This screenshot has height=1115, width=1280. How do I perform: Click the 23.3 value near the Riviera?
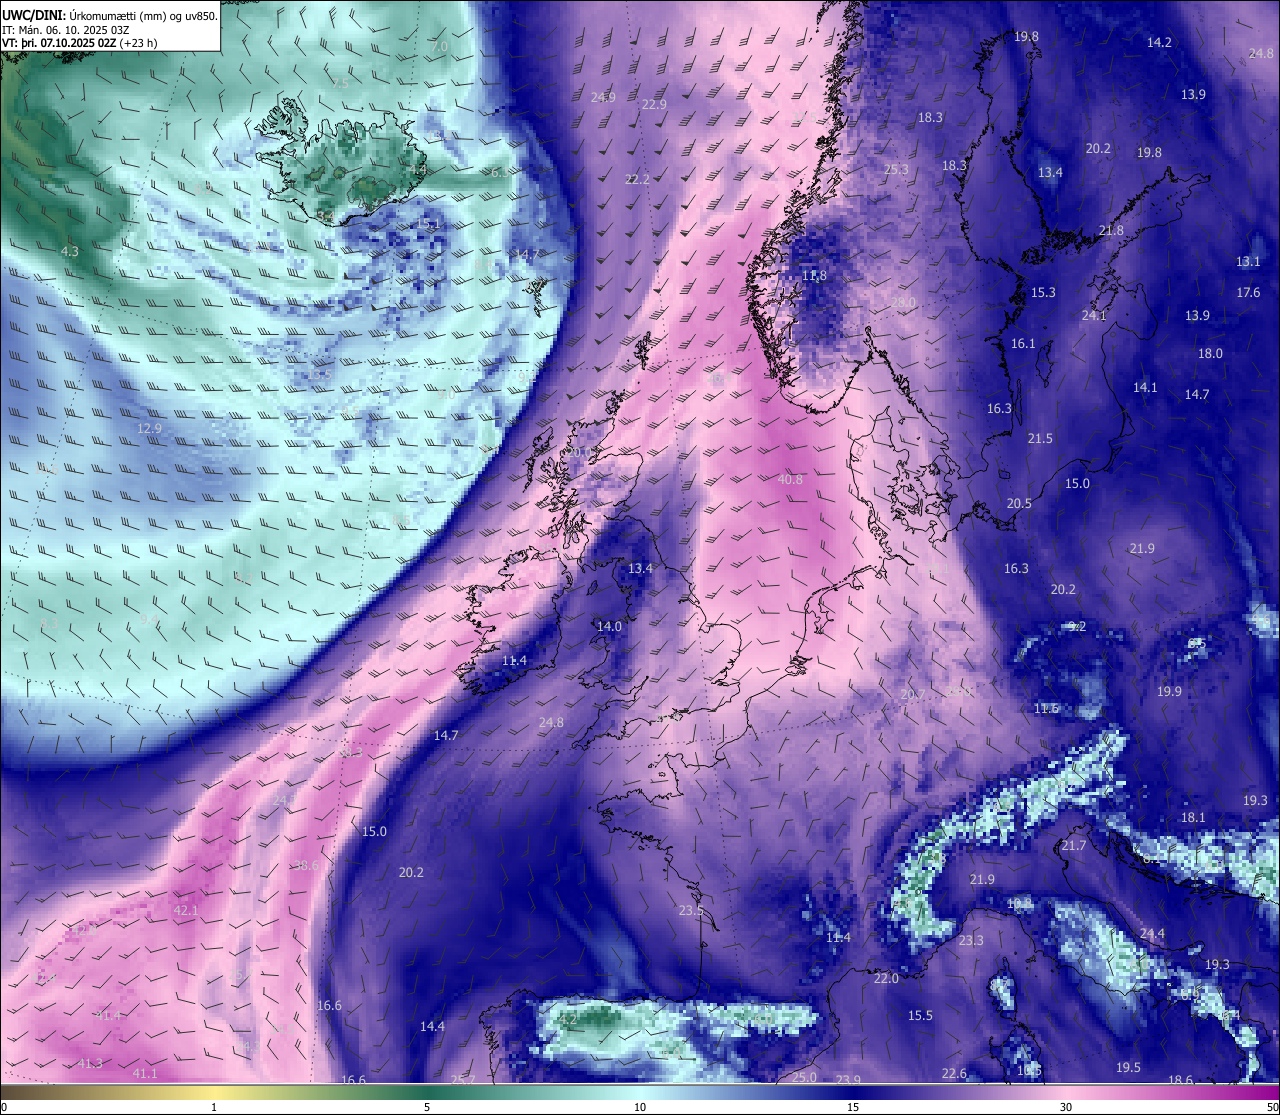coord(971,940)
